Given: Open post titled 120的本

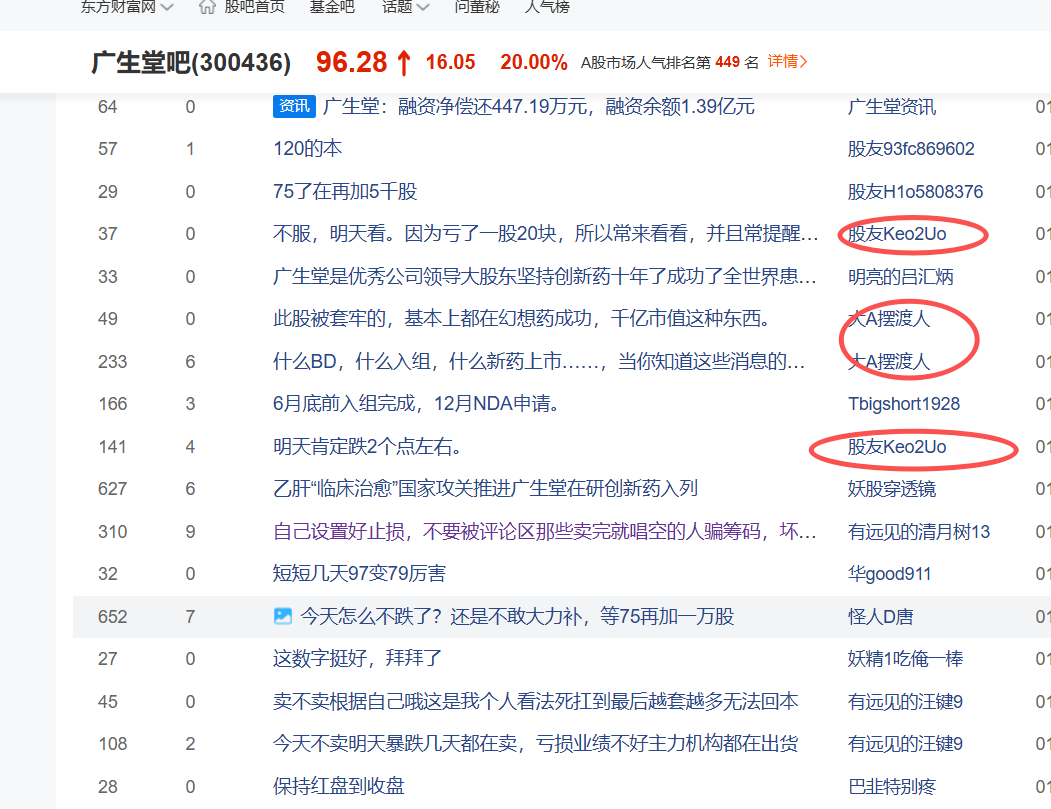Looking at the screenshot, I should point(307,149).
